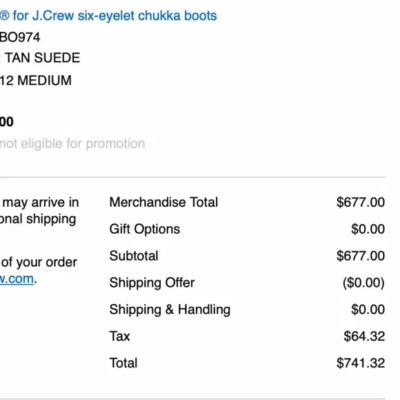Image resolution: width=400 pixels, height=400 pixels.
Task: Click the Total amount $741.32
Action: point(361,363)
